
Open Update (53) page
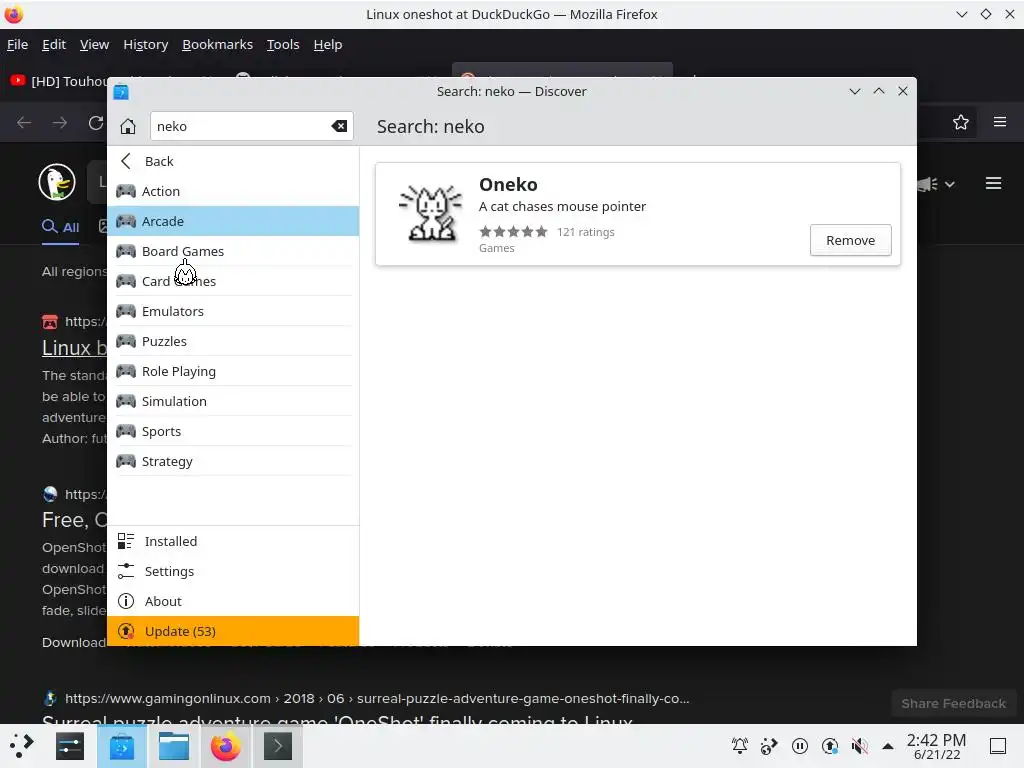pyautogui.click(x=233, y=631)
